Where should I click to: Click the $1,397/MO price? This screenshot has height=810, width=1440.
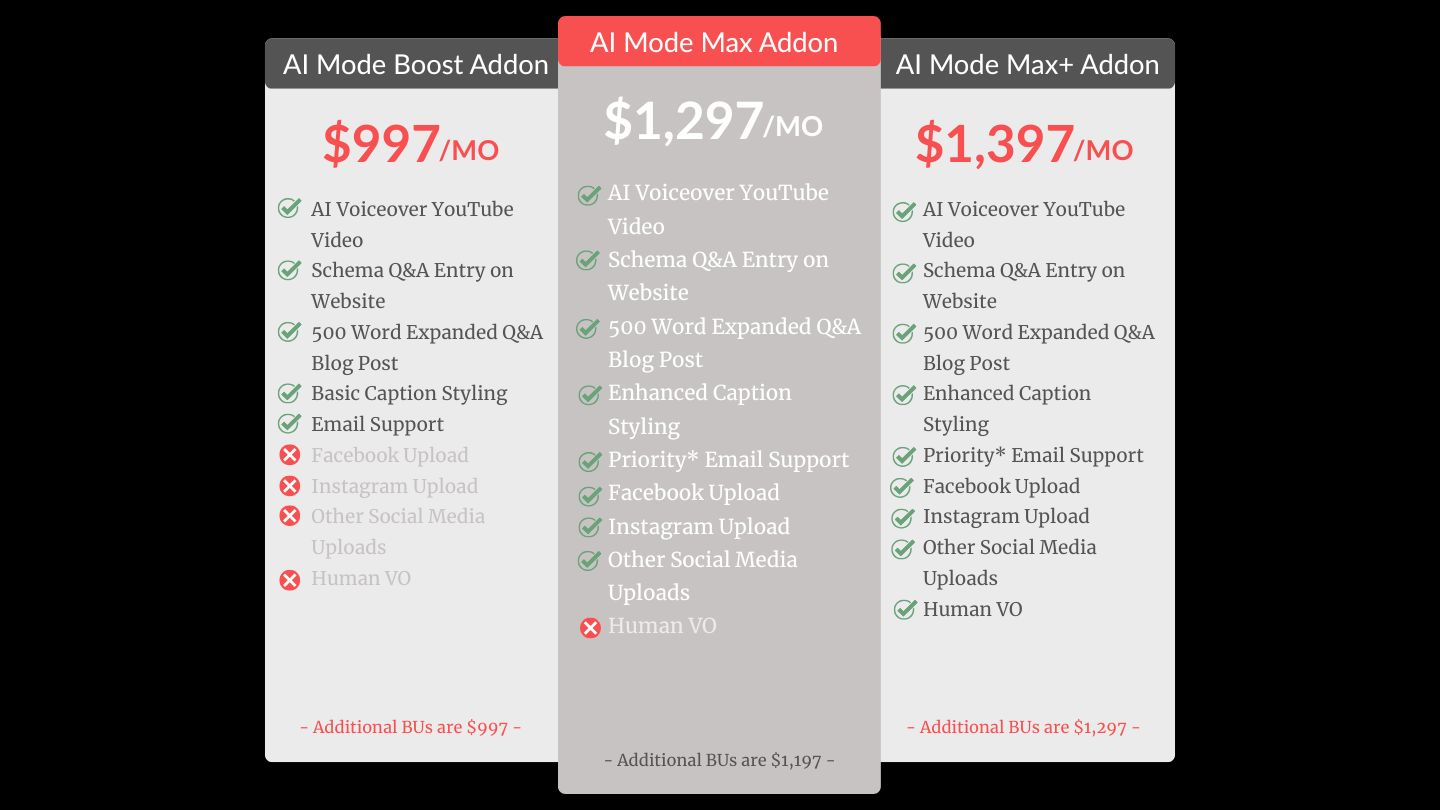coord(1025,144)
